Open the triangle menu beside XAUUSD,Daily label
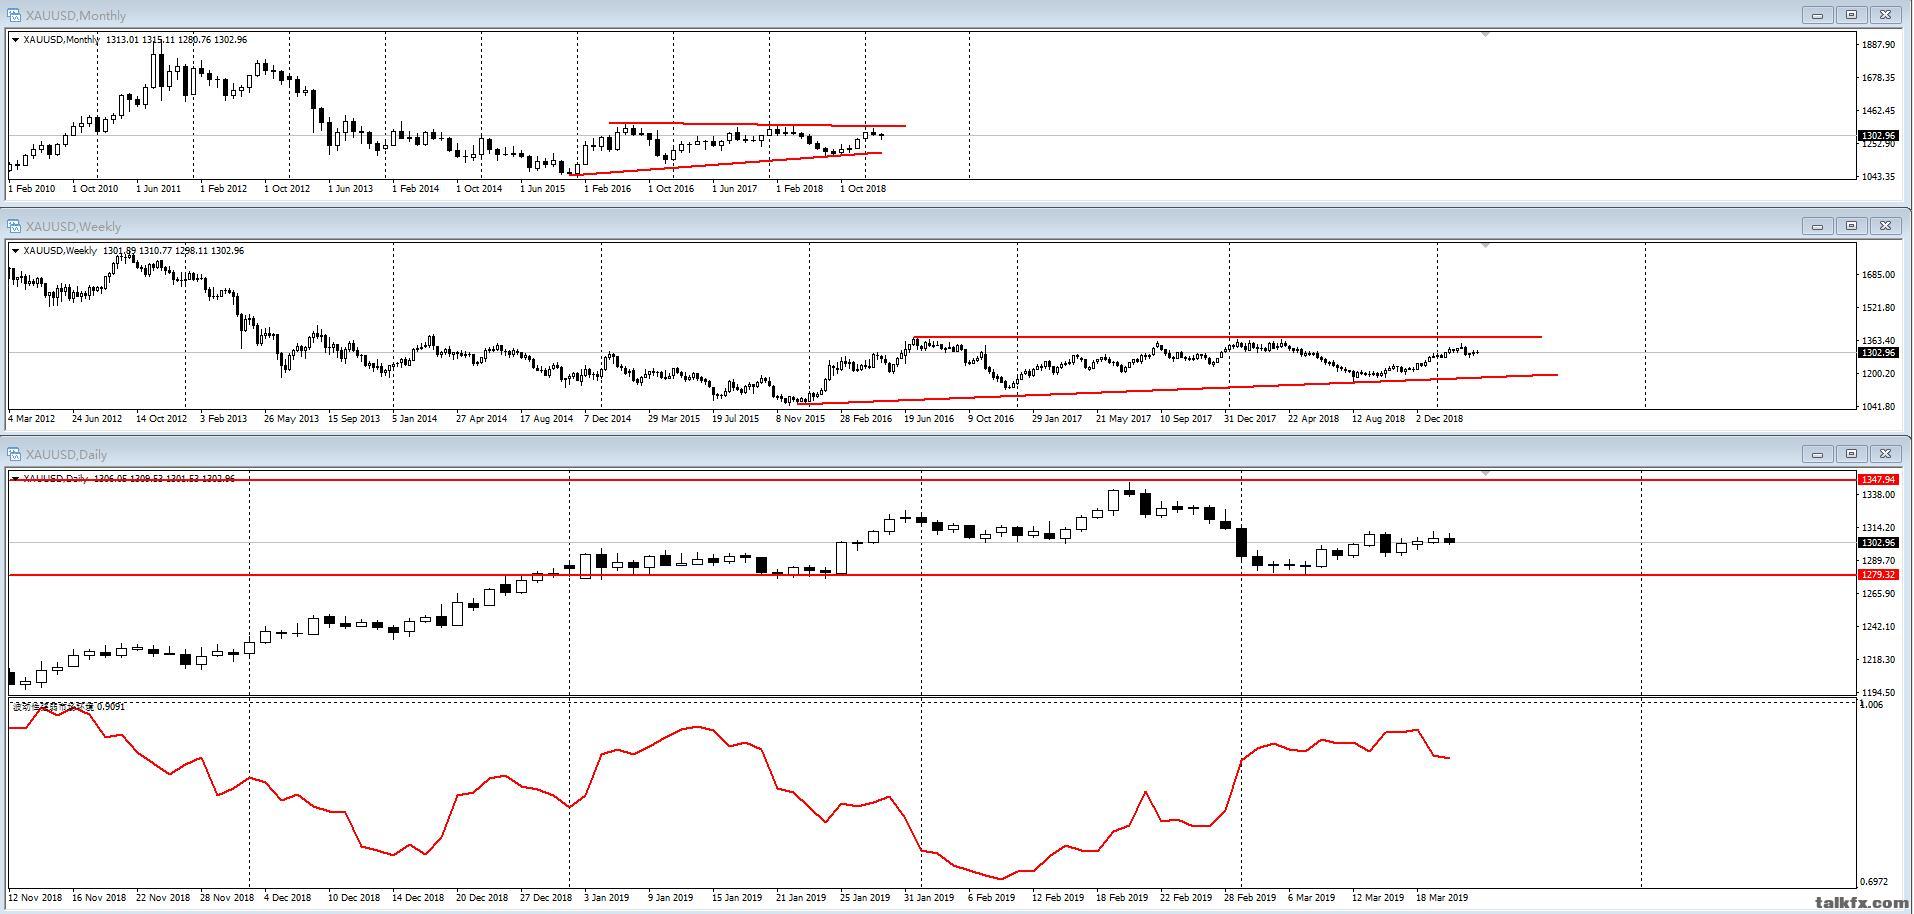 point(16,479)
